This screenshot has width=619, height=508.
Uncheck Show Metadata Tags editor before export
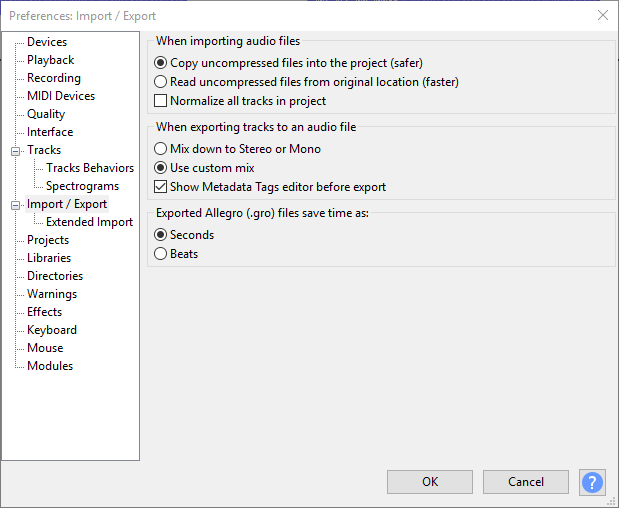coord(161,187)
